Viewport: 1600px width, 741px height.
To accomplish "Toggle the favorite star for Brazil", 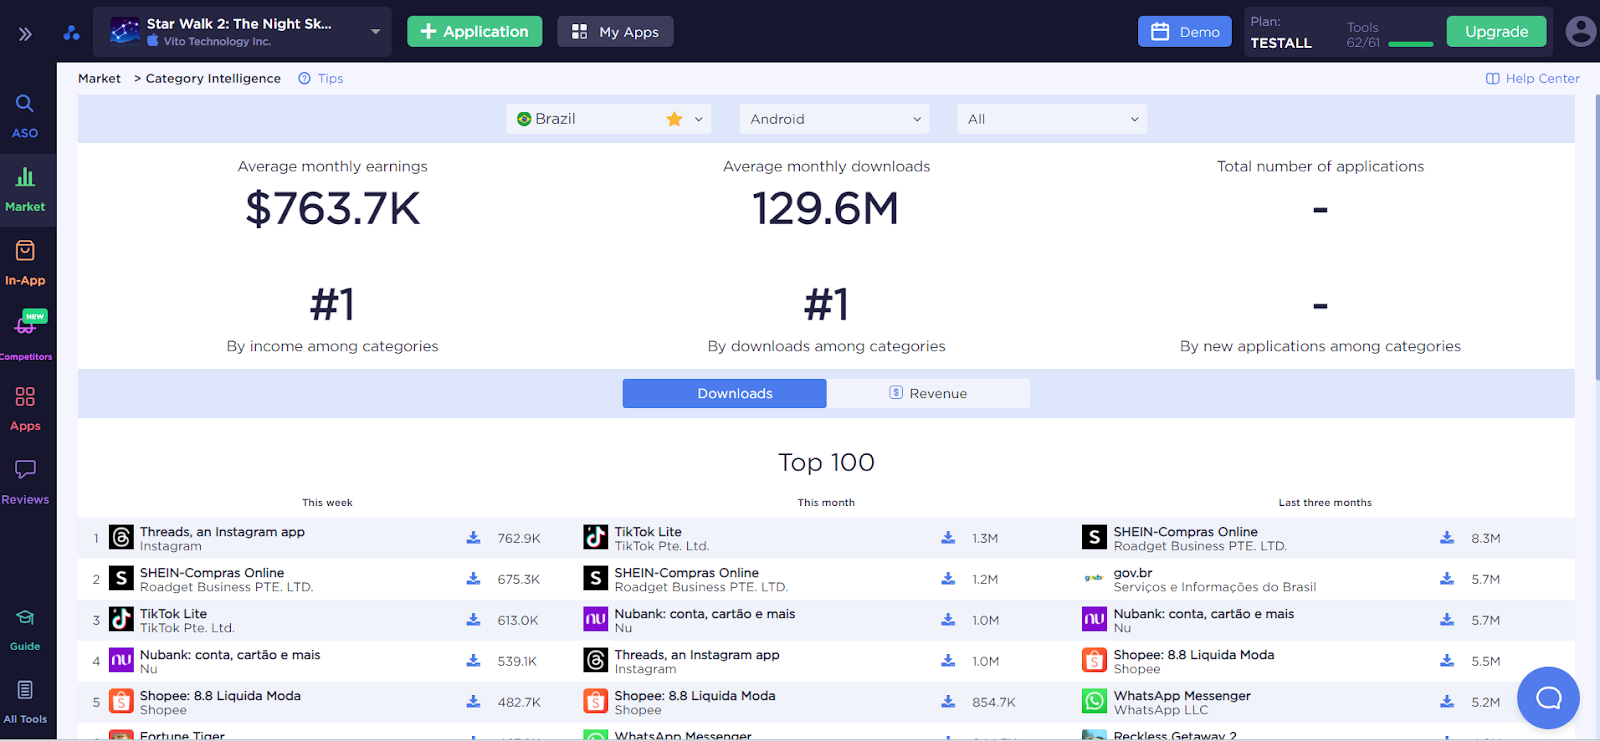I will [x=674, y=119].
